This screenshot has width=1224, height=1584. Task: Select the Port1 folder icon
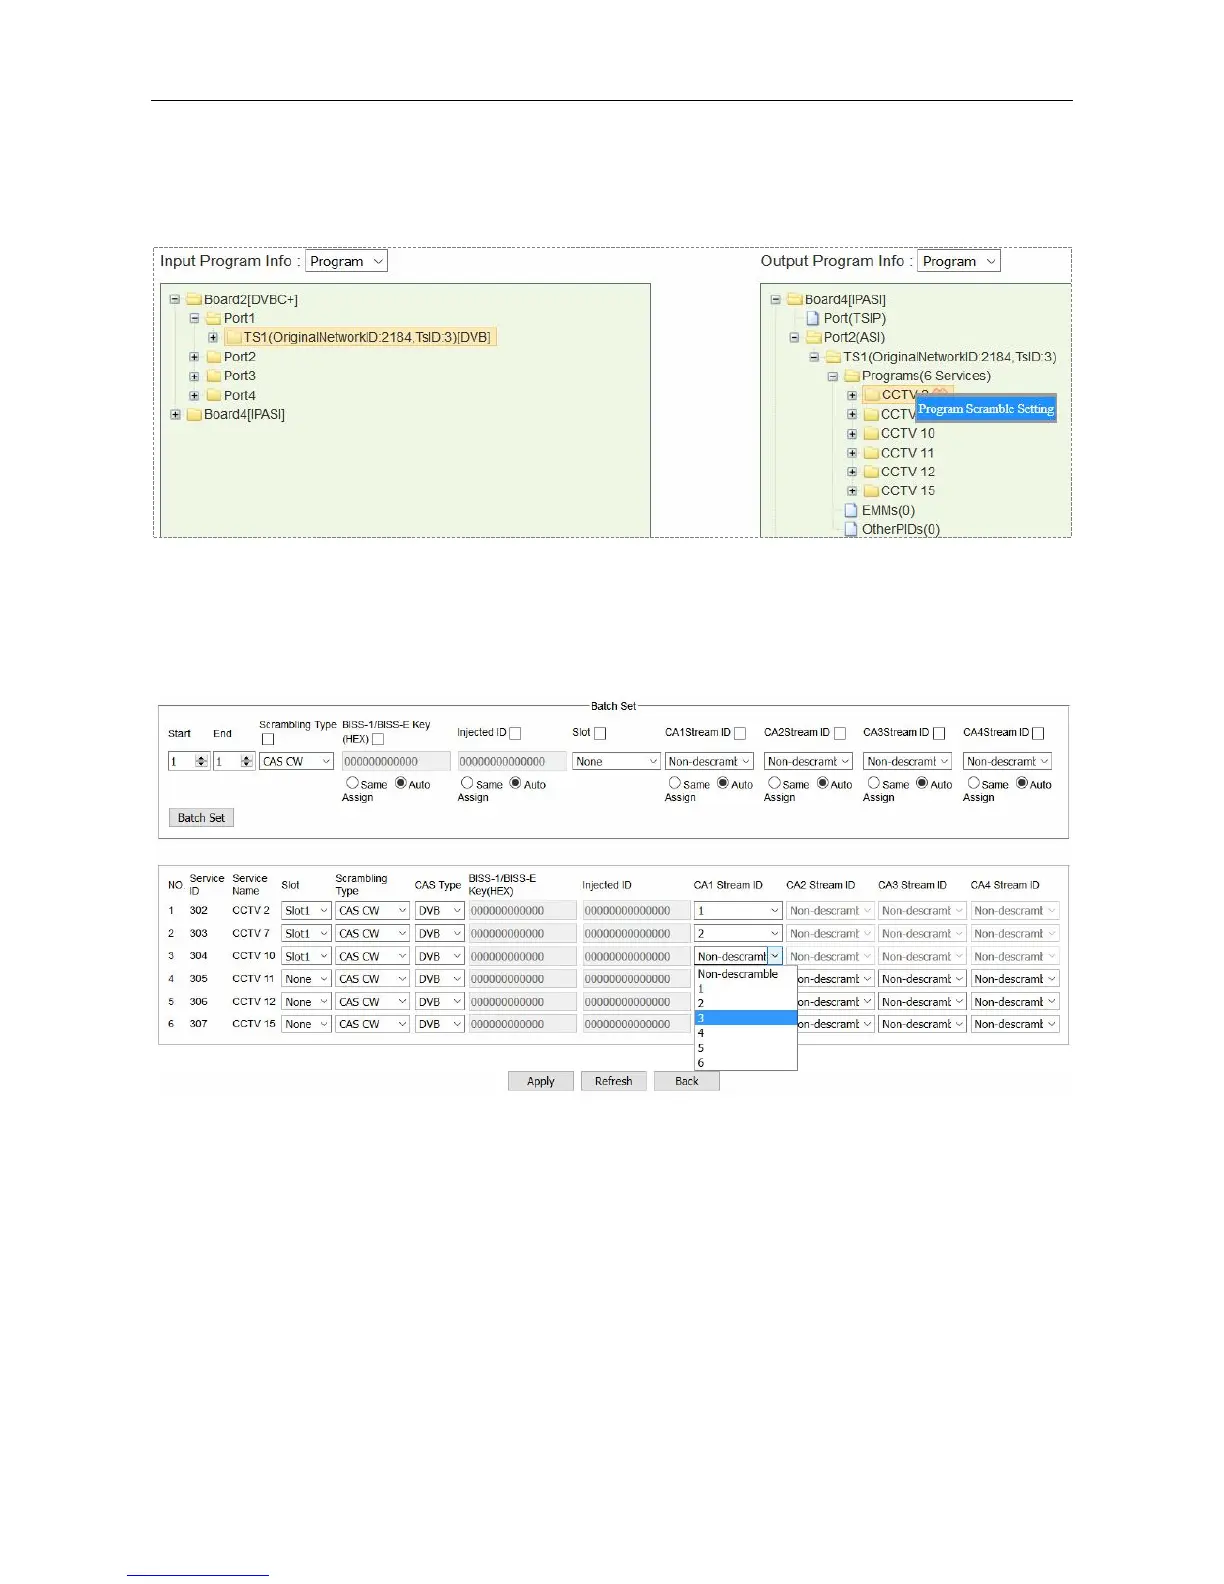pyautogui.click(x=213, y=318)
